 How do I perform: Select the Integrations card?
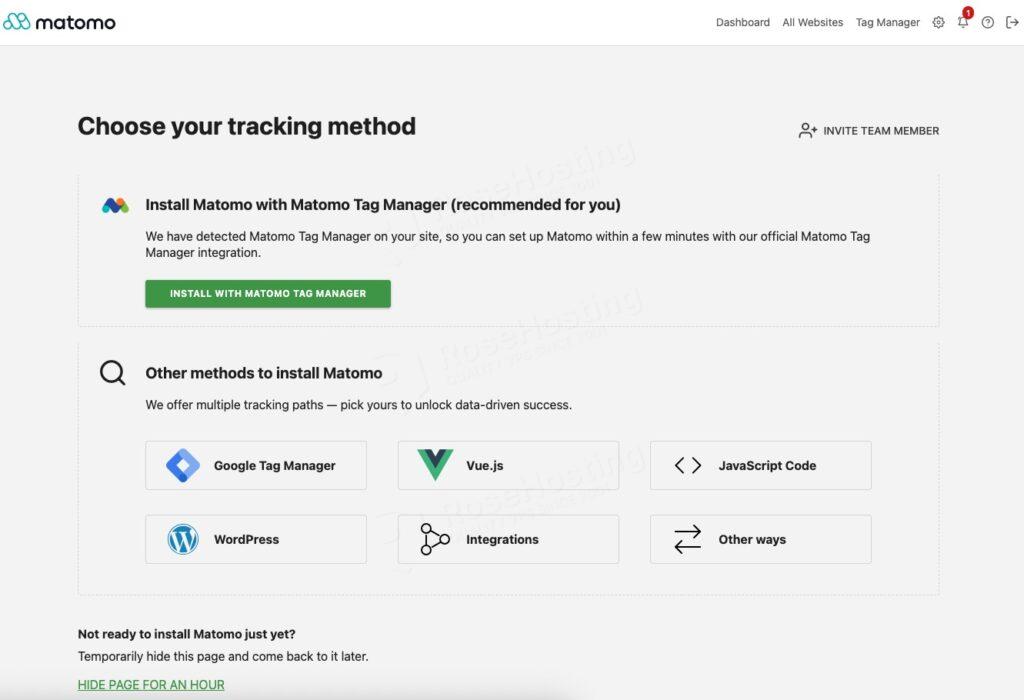508,539
